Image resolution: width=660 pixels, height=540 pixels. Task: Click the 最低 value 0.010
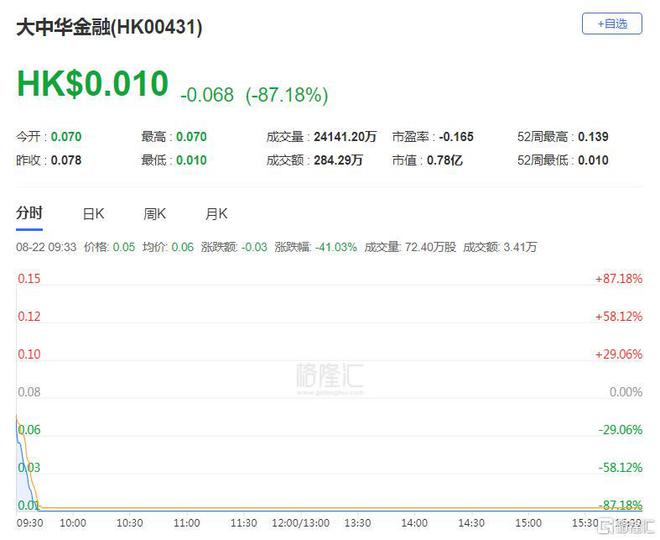[192, 160]
